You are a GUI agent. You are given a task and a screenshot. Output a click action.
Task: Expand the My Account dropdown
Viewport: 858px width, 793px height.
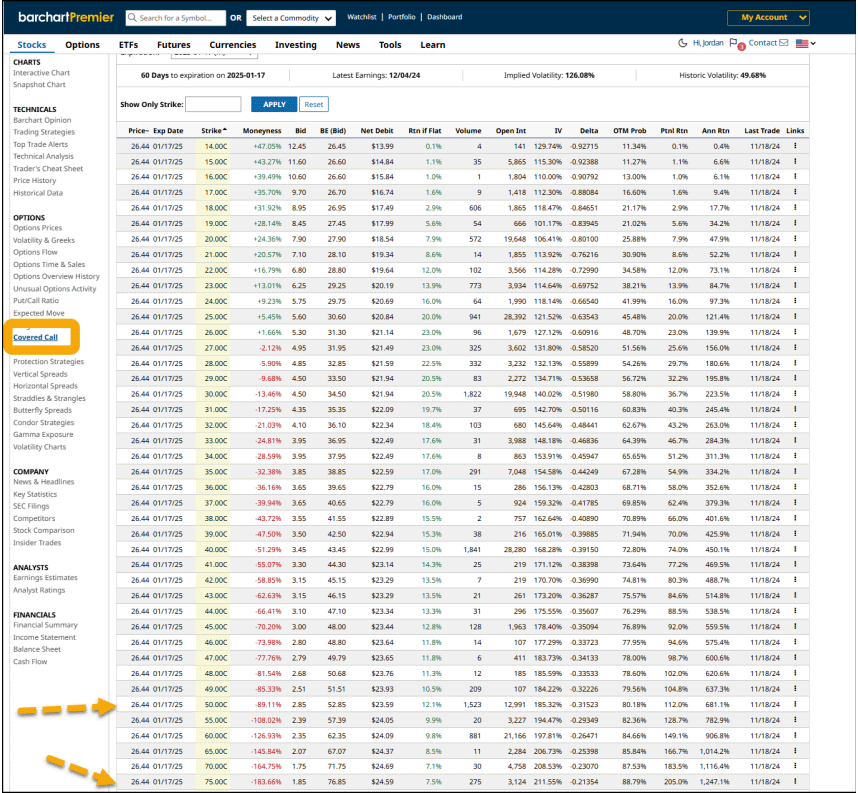tap(768, 18)
